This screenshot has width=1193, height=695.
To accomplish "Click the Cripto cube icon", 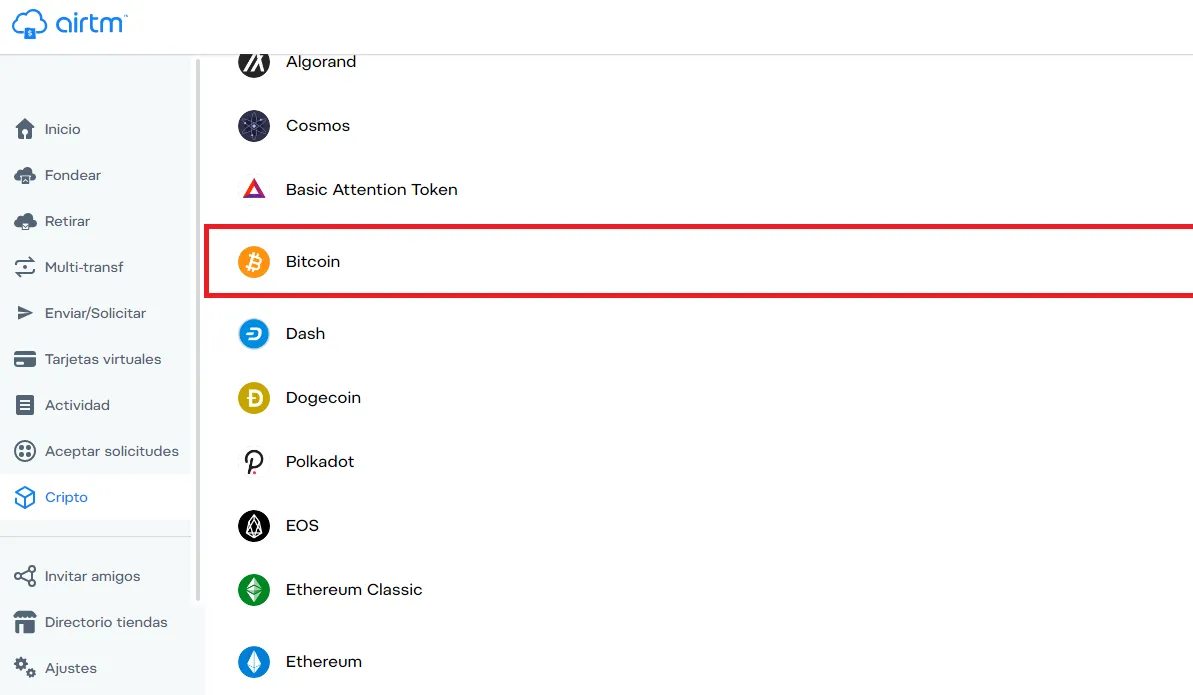I will [24, 497].
